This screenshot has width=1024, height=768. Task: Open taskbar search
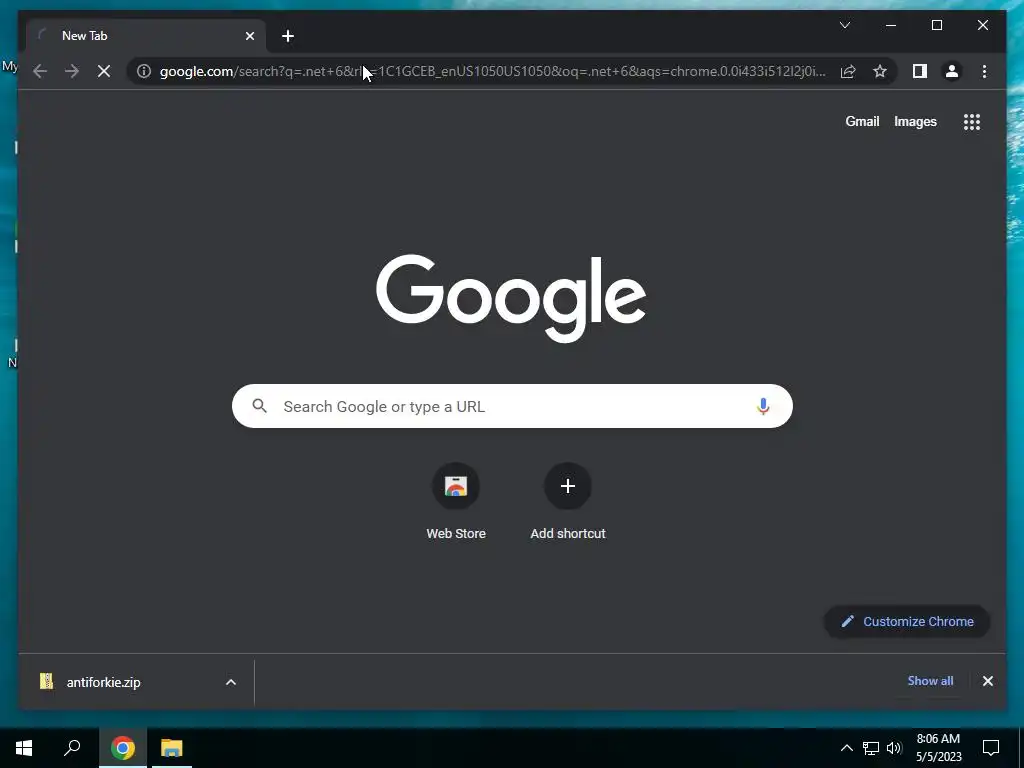[72, 748]
